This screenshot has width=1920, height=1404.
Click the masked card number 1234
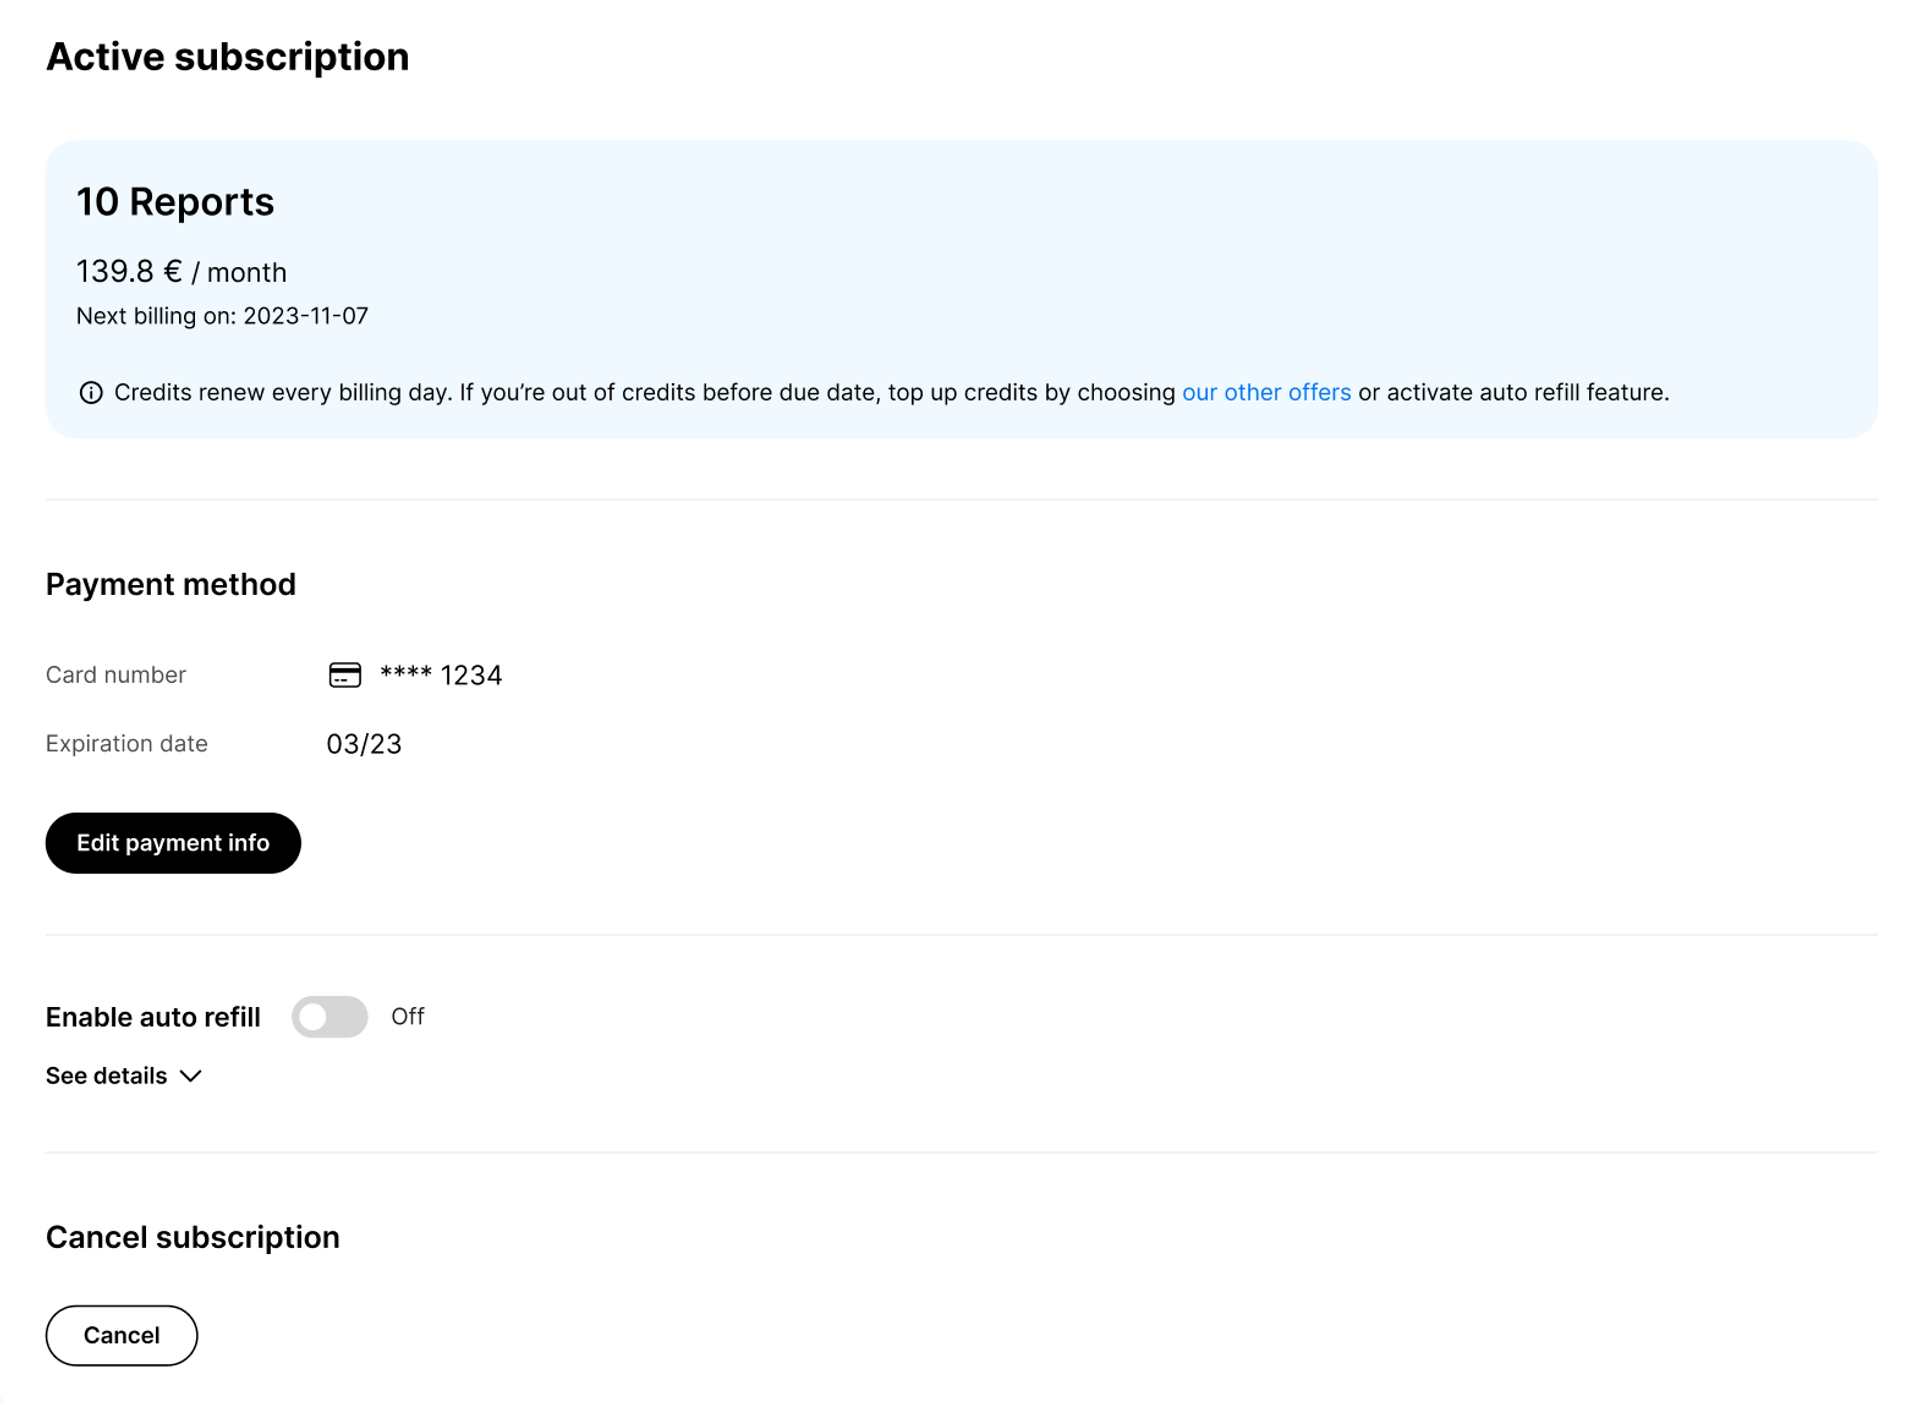[x=440, y=675]
